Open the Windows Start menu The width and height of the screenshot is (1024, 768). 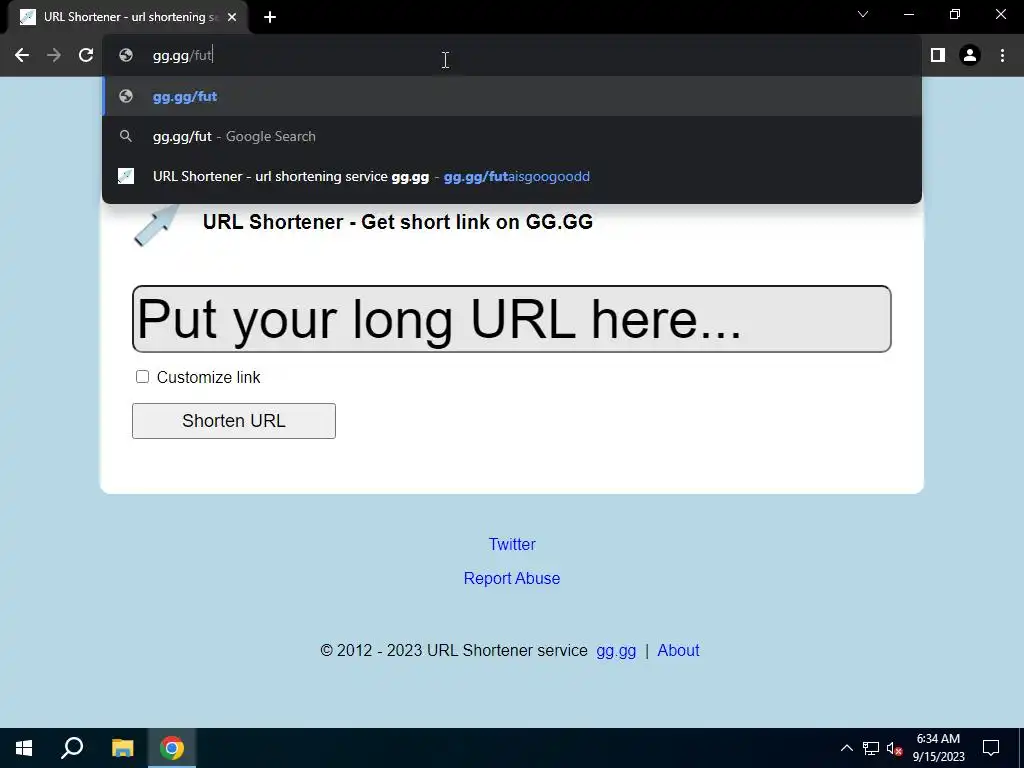(24, 748)
